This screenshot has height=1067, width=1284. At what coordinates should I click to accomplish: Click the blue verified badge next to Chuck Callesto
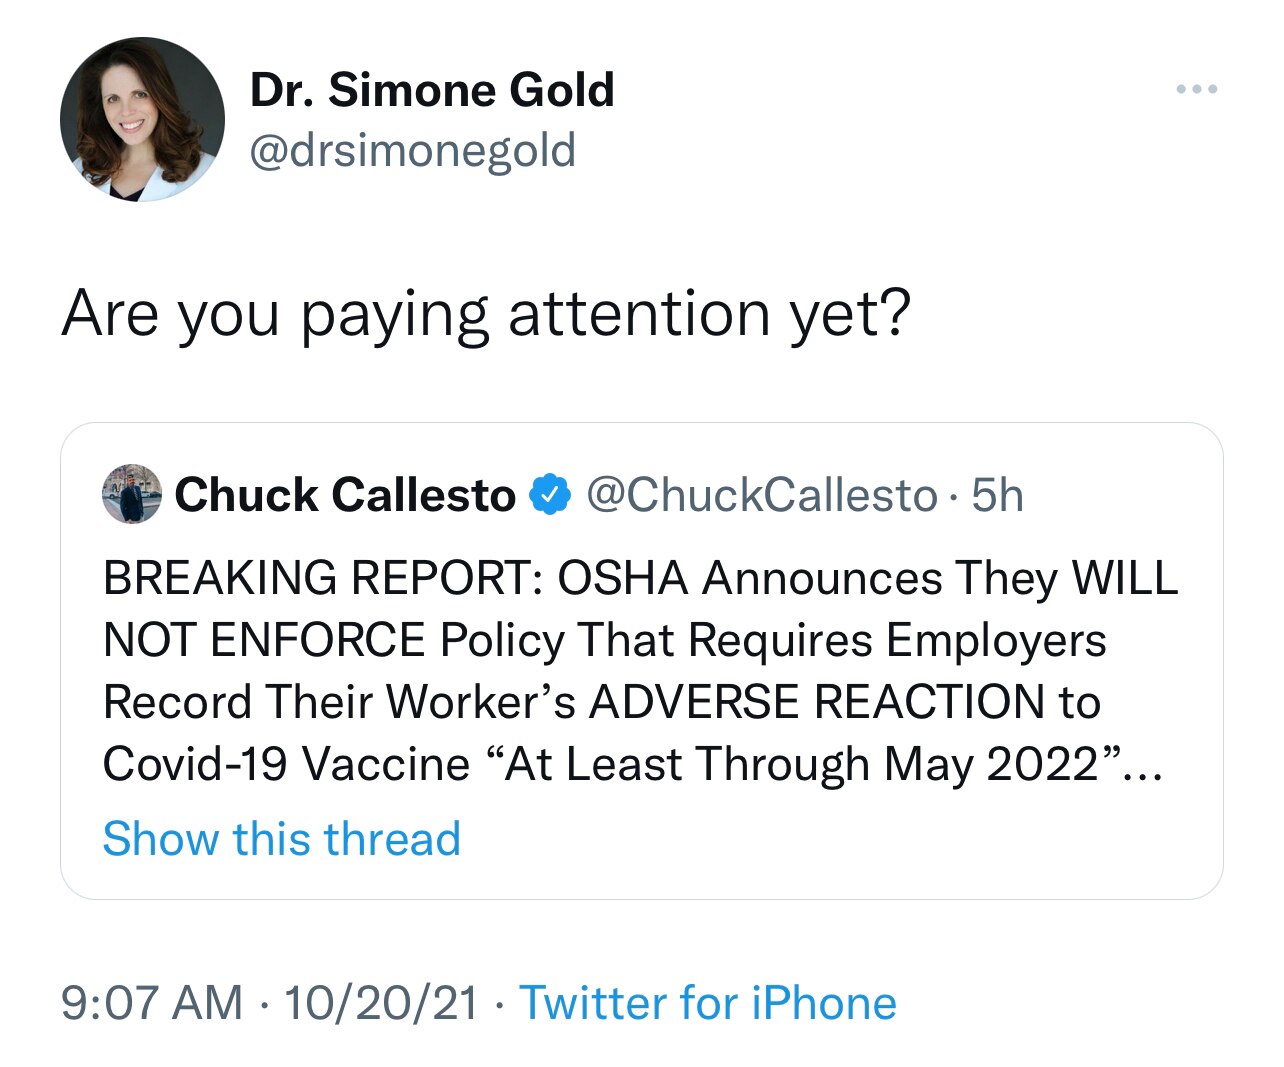[549, 494]
